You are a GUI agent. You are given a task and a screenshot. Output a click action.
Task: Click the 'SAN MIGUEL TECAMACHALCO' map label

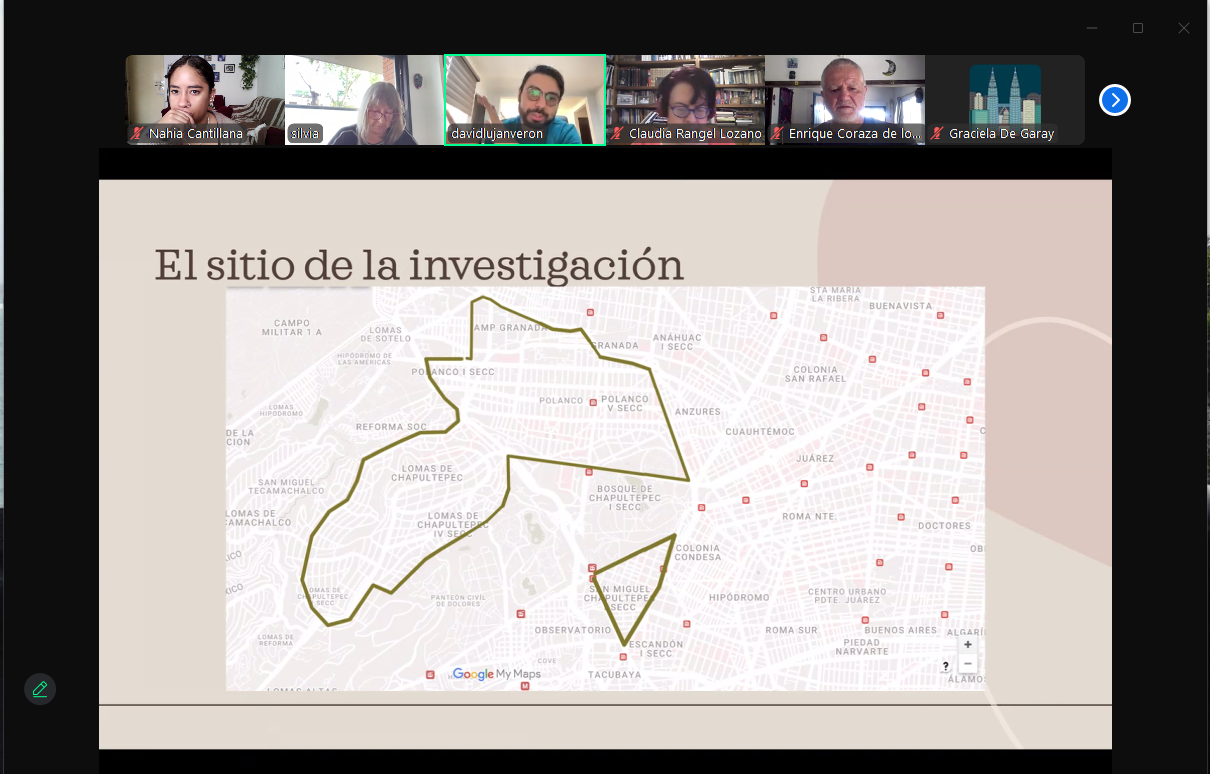click(x=286, y=486)
